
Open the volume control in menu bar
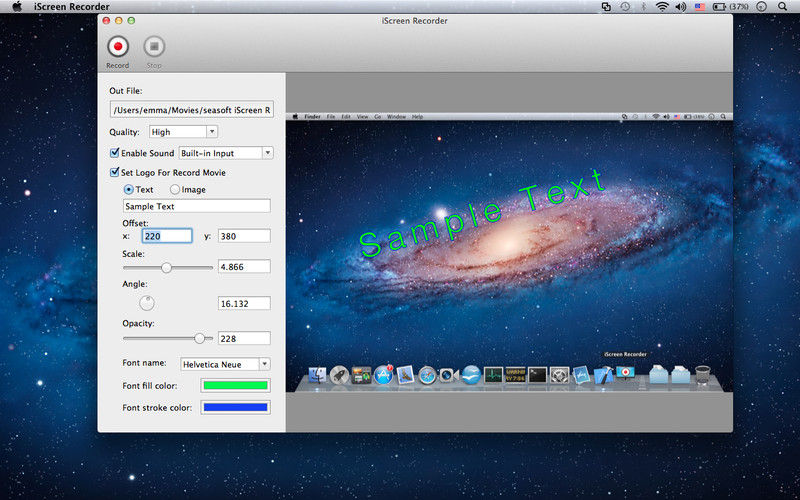click(681, 7)
